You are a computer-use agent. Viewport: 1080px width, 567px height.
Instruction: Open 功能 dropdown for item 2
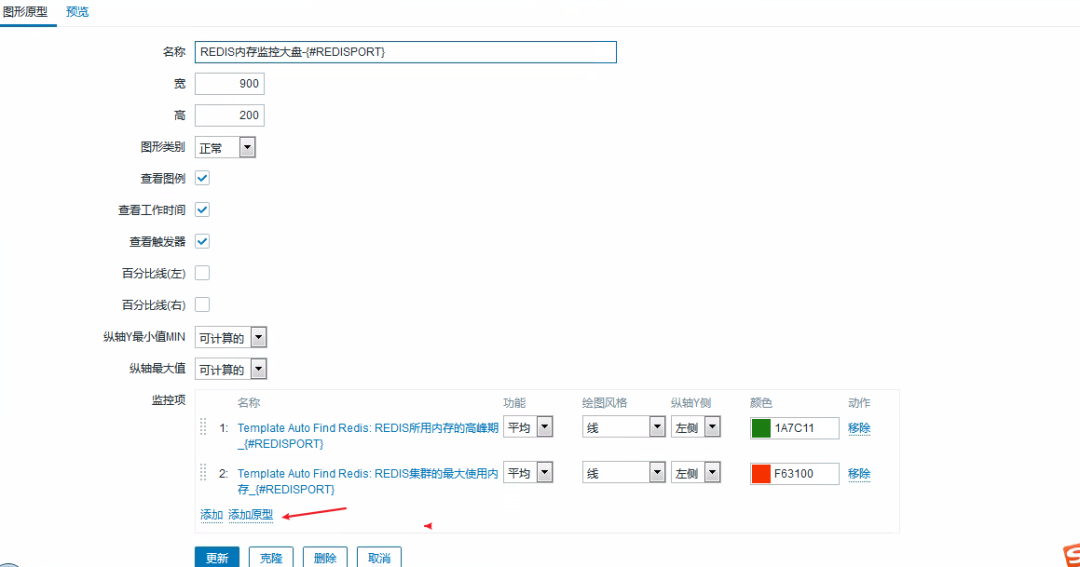pyautogui.click(x=528, y=473)
